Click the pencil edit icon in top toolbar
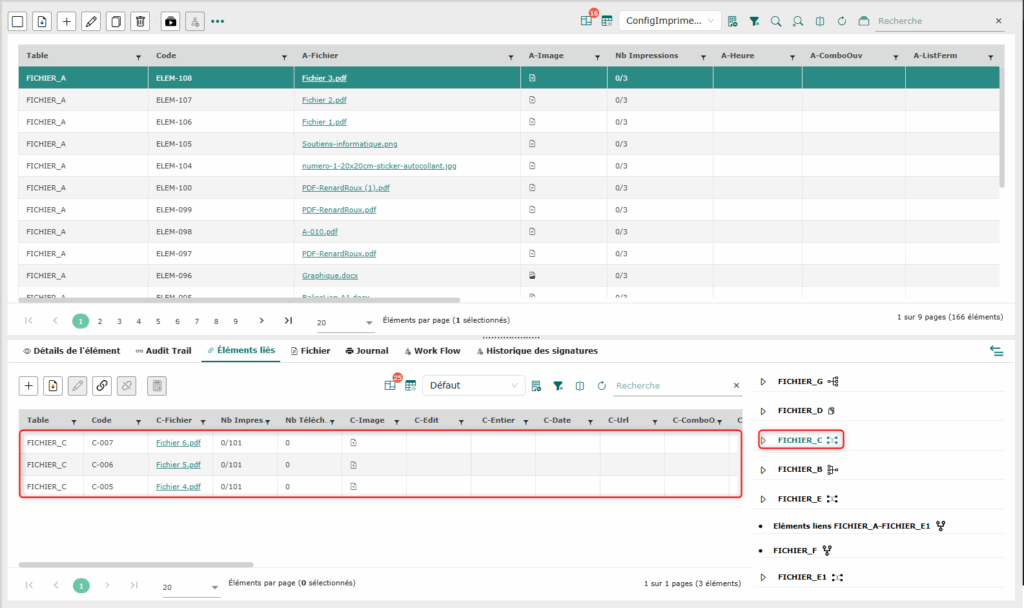This screenshot has width=1024, height=608. click(x=91, y=21)
